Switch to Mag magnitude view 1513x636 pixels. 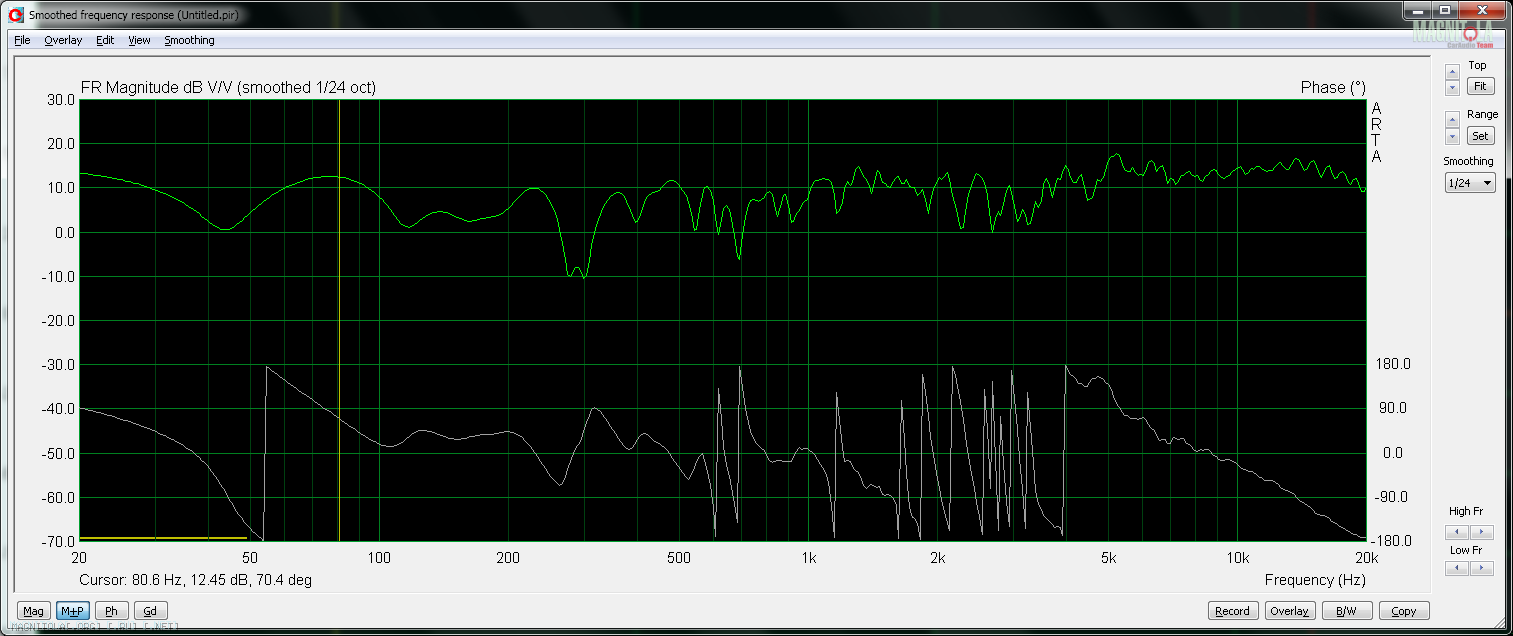click(x=33, y=611)
